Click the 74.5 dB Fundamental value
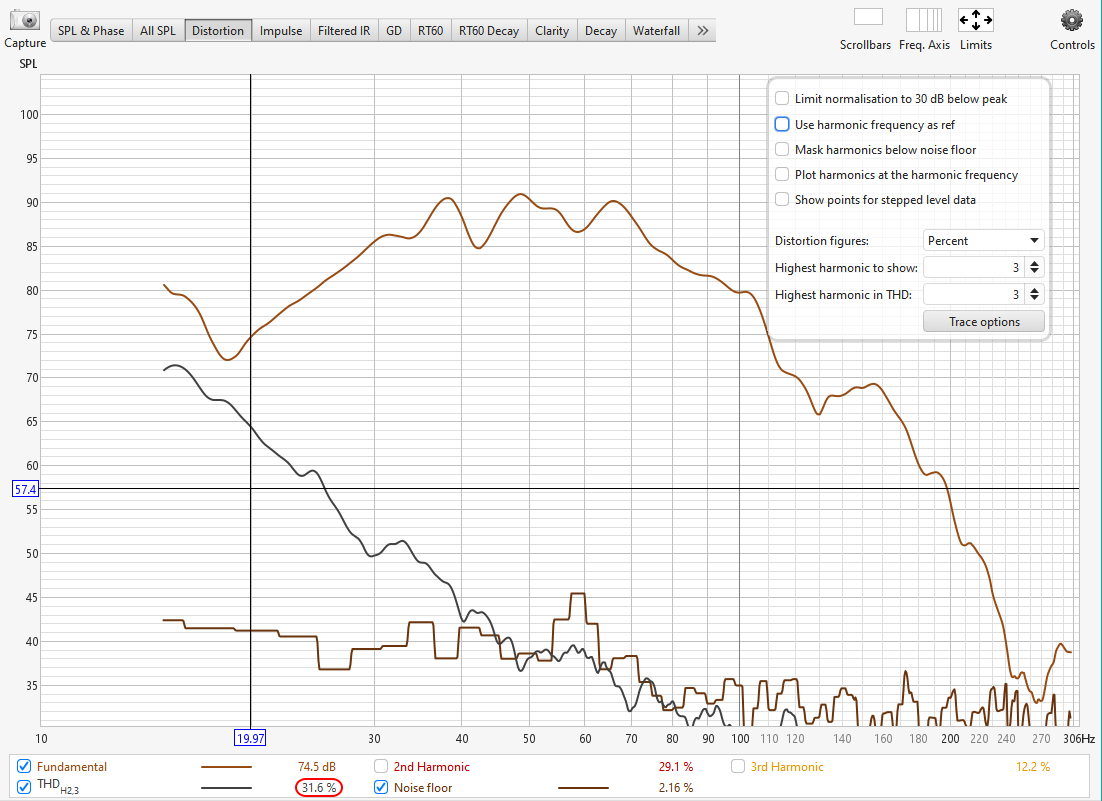The width and height of the screenshot is (1102, 801). click(x=317, y=767)
